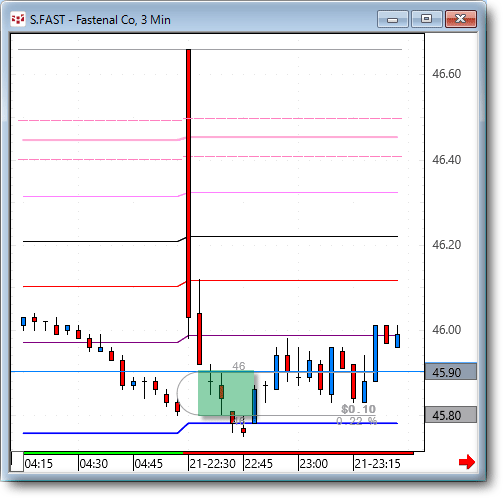504x499 pixels.
Task: Click the chart app icon in the title bar
Action: pyautogui.click(x=18, y=19)
